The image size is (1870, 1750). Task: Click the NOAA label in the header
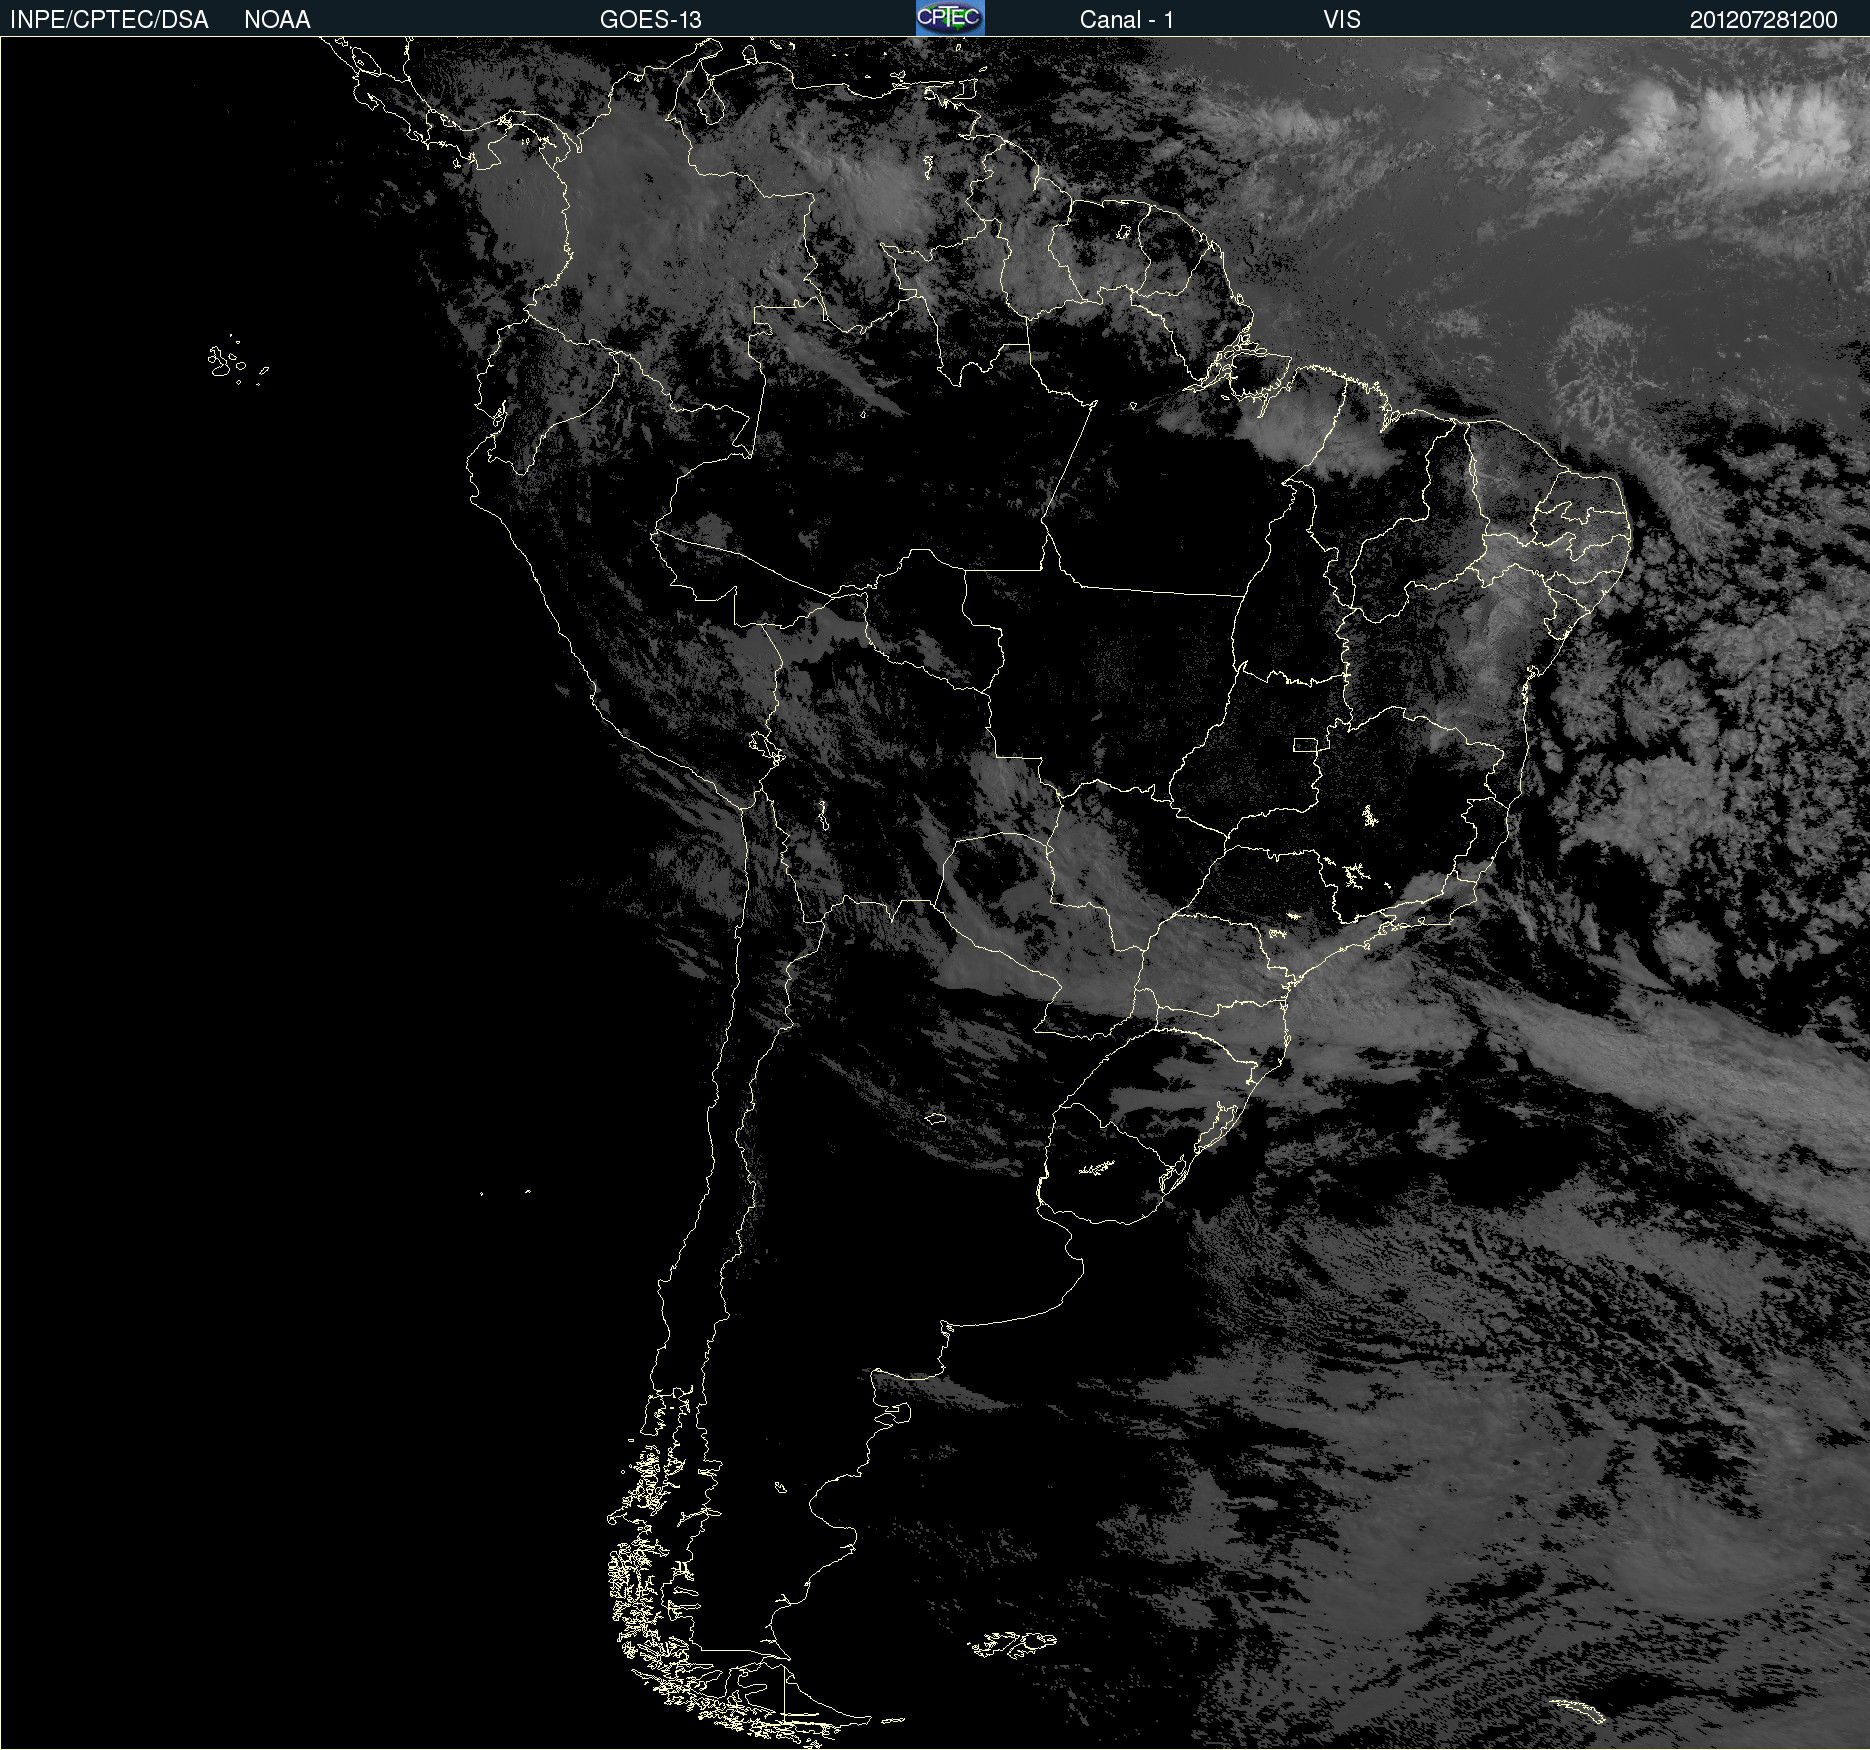tap(277, 20)
